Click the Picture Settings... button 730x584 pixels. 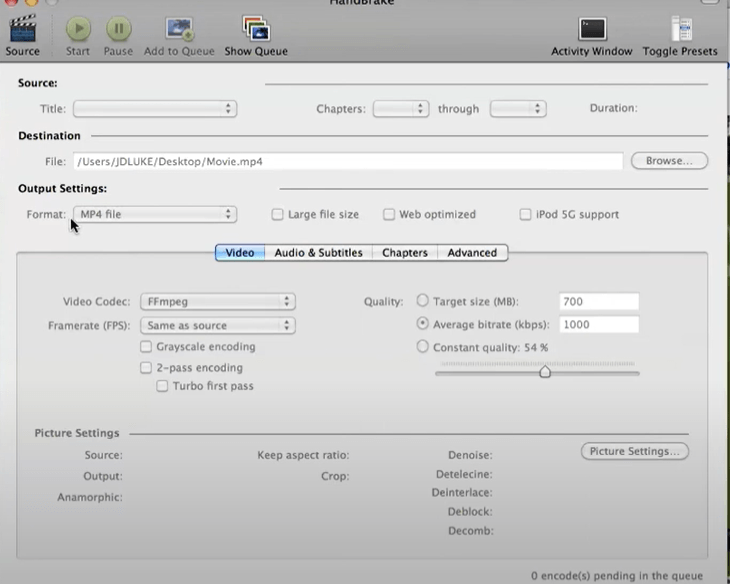click(x=635, y=451)
